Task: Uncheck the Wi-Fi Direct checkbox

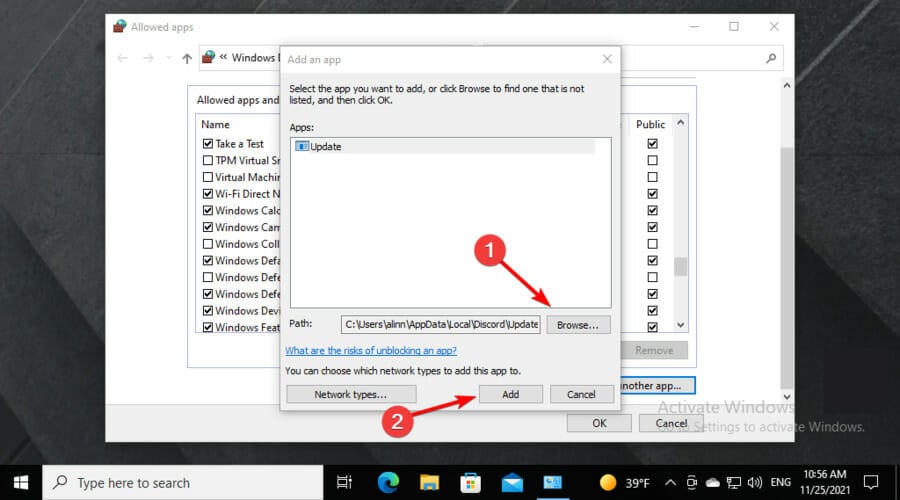Action: (208, 193)
